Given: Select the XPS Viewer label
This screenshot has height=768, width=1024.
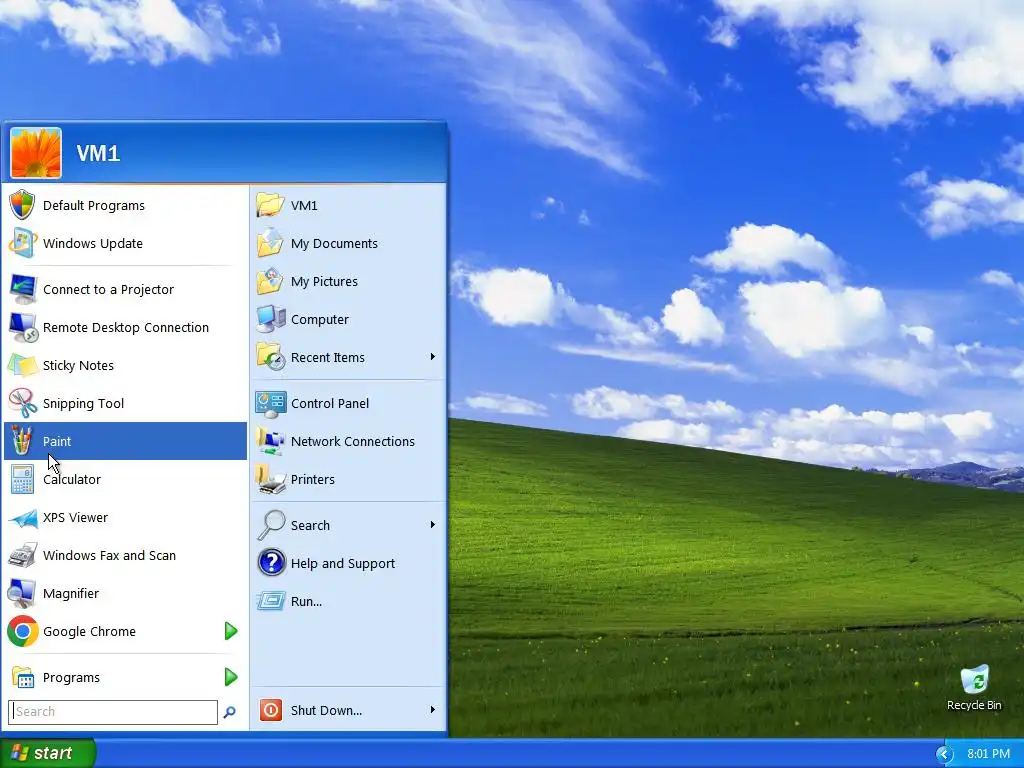Looking at the screenshot, I should click(x=76, y=517).
